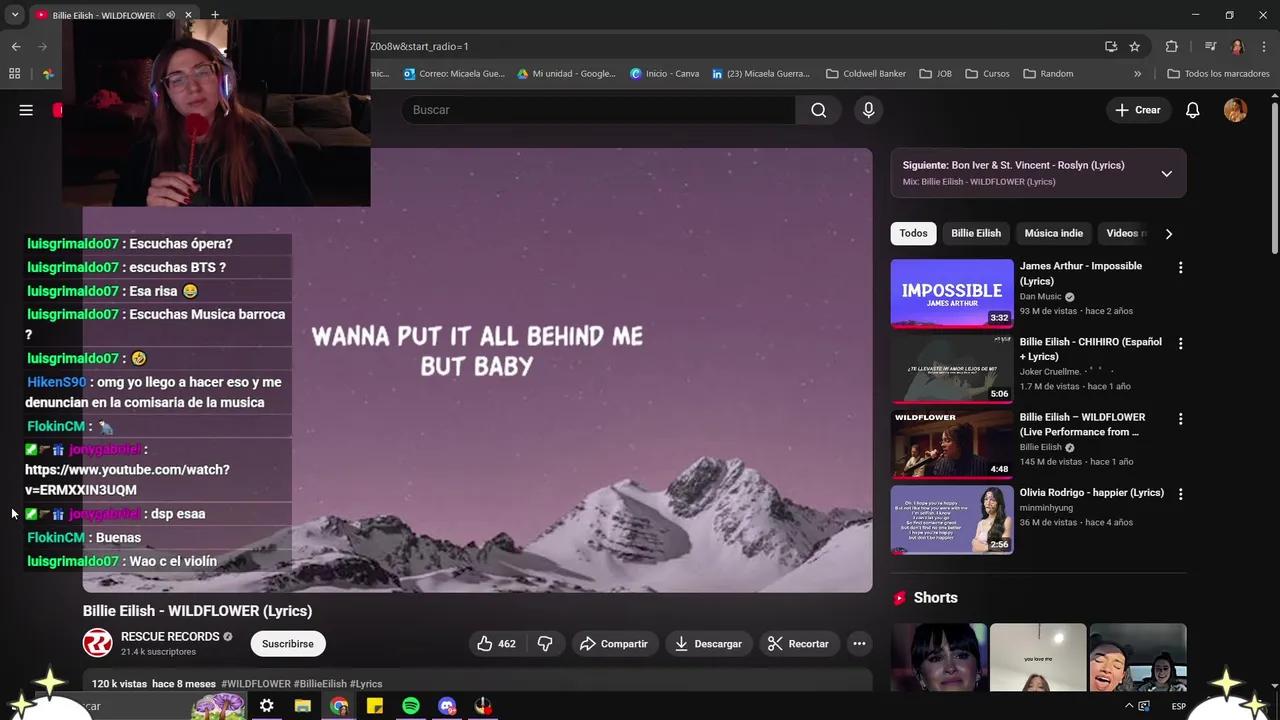This screenshot has width=1280, height=720.
Task: Open Sticky Notes from taskbar
Action: (x=375, y=706)
